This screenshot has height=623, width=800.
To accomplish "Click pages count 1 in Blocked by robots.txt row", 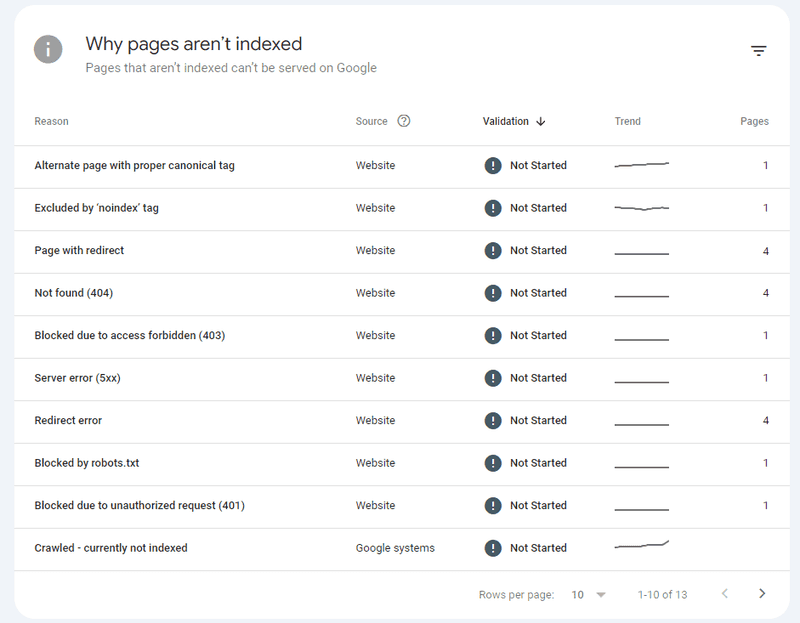I will point(765,463).
